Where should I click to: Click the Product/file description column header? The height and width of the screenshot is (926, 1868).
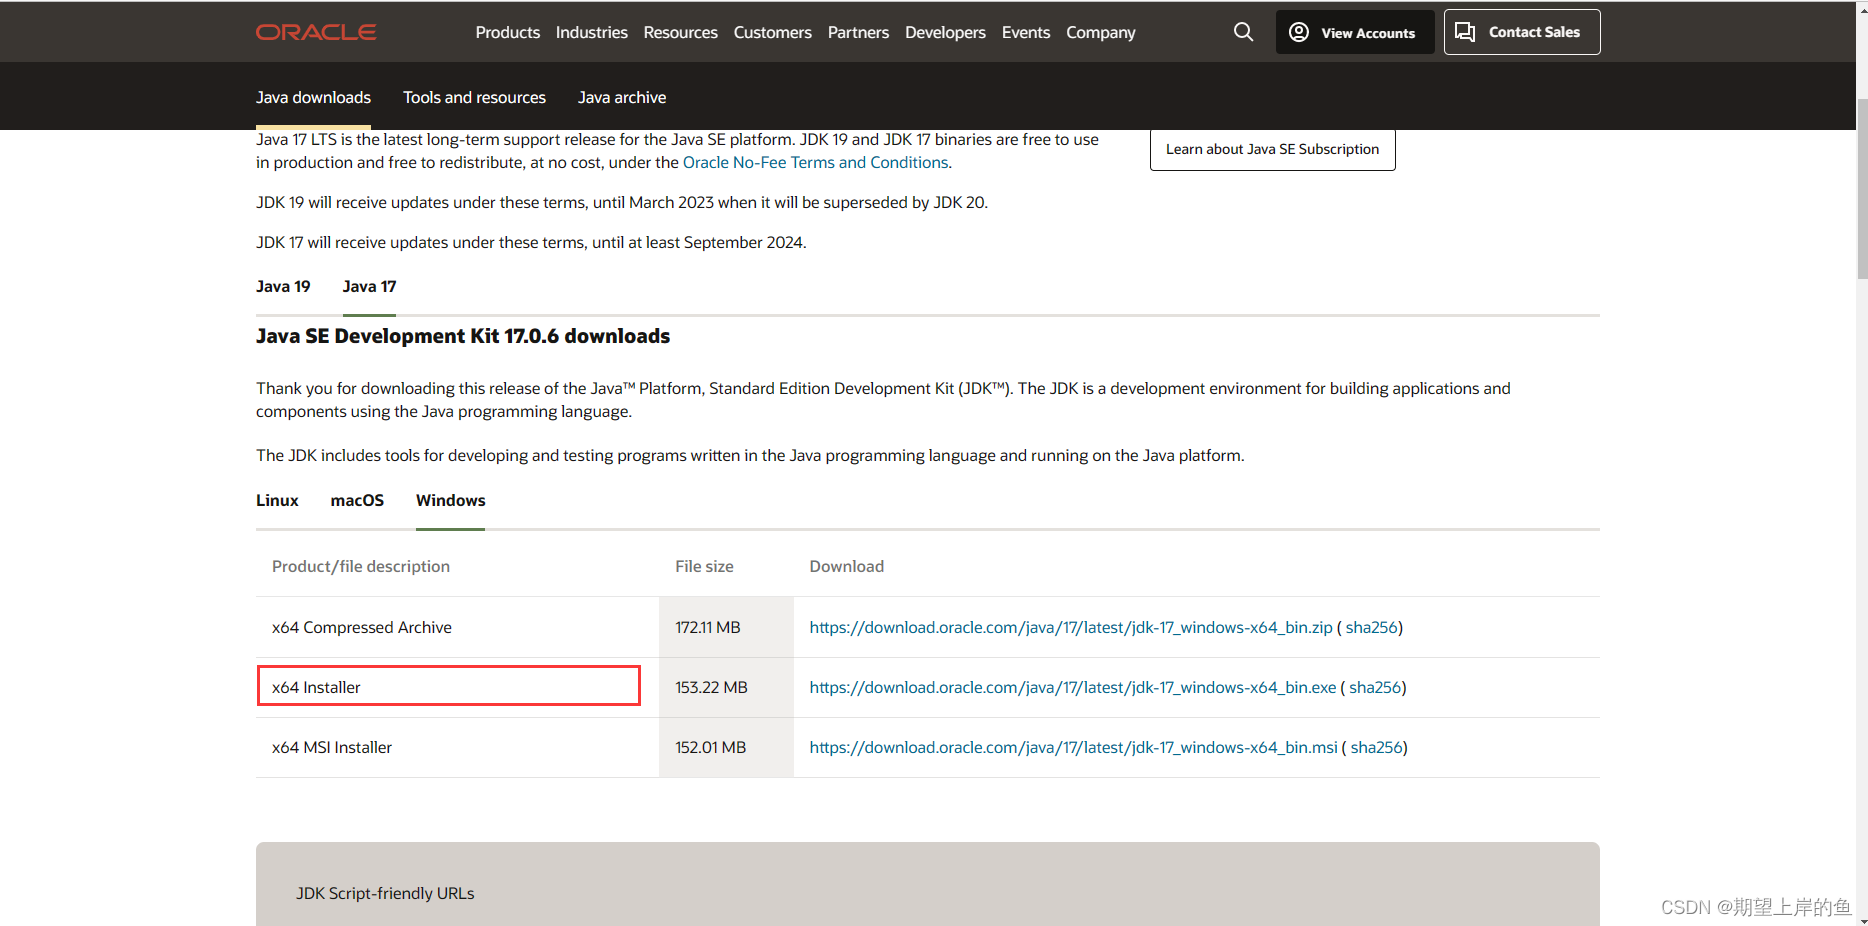361,566
